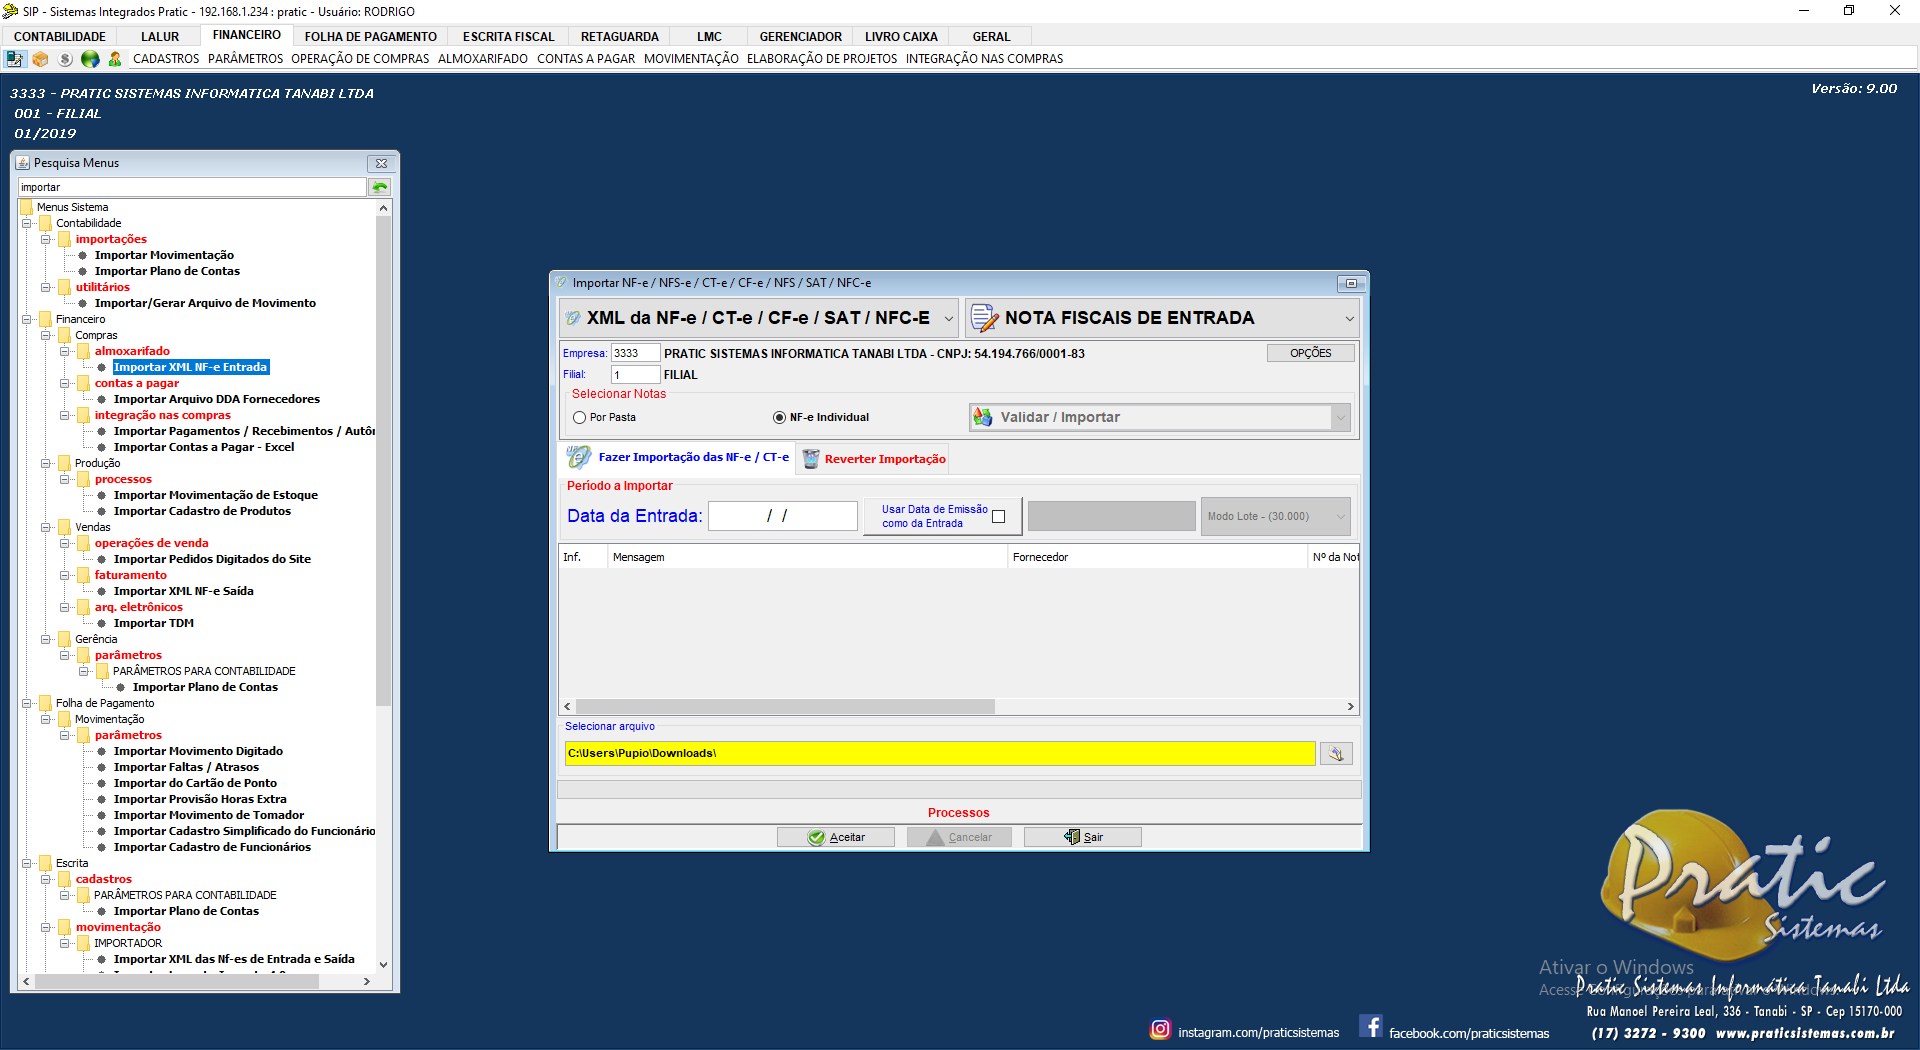This screenshot has width=1920, height=1050.
Task: Click the Data da Entrada date field
Action: tap(782, 516)
